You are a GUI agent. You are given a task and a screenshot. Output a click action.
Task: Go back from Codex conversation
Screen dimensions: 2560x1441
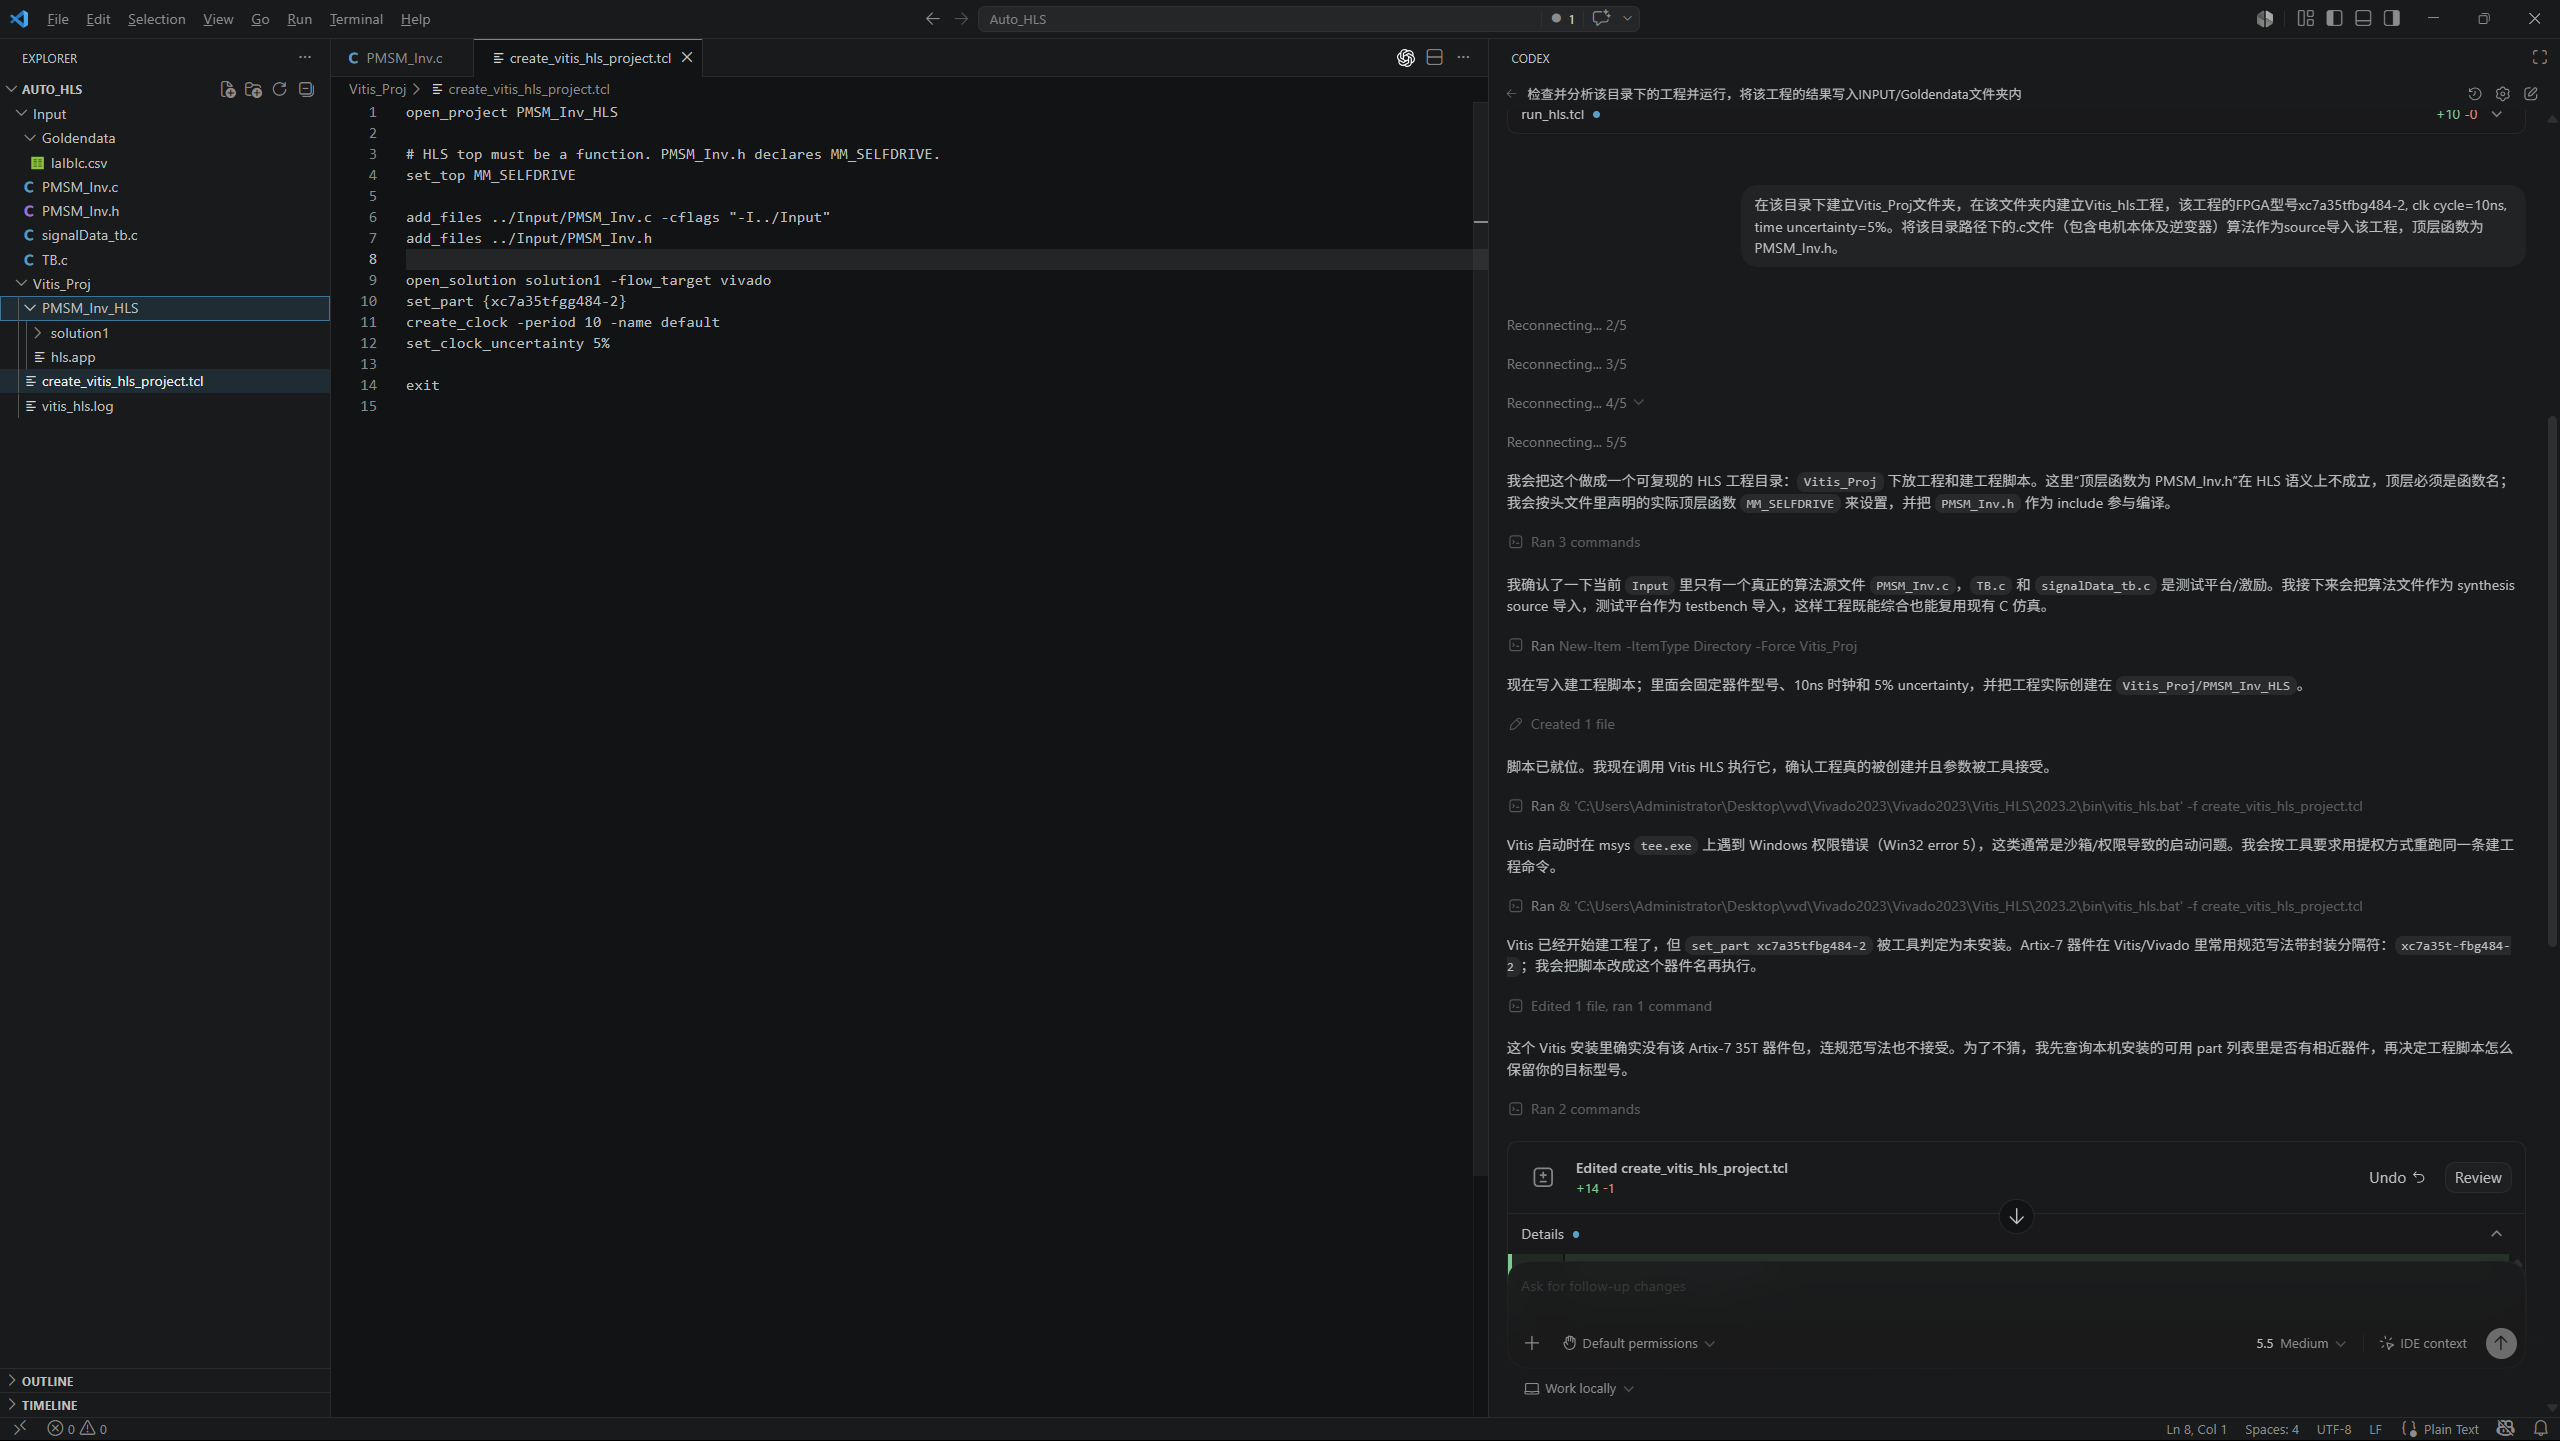(1512, 94)
